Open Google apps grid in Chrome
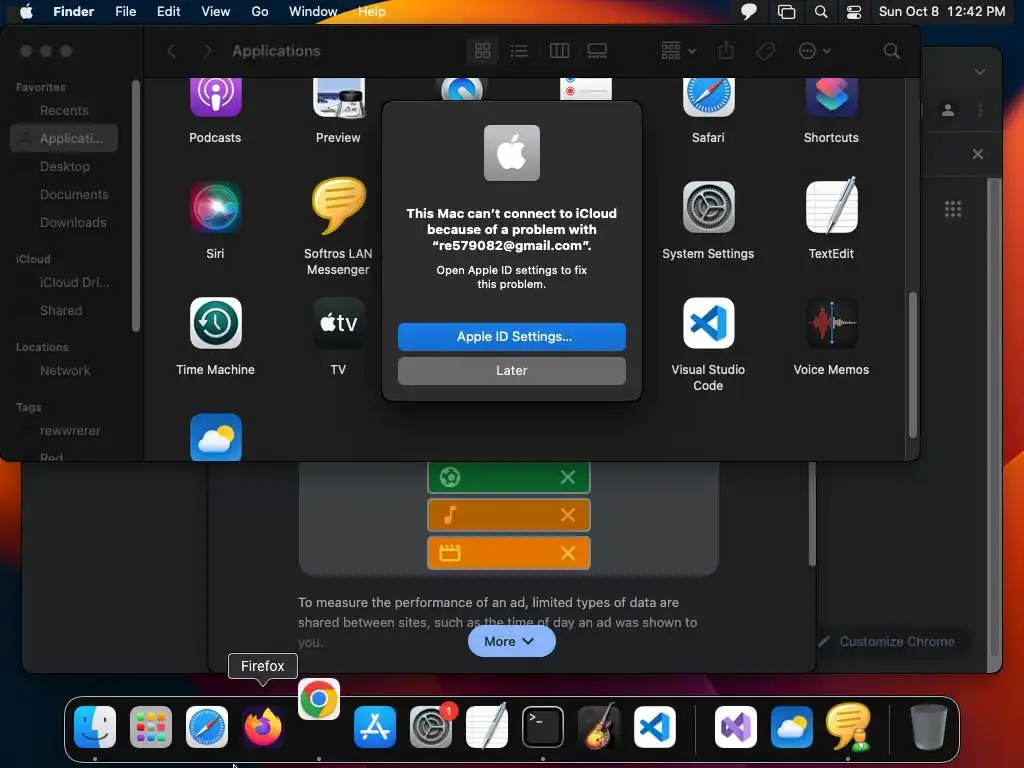1024x768 pixels. (x=953, y=209)
